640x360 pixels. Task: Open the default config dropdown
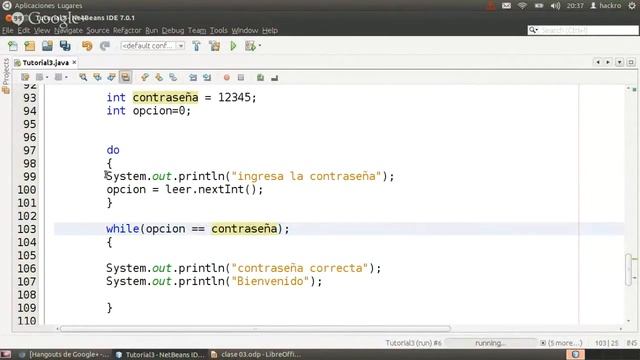(153, 46)
